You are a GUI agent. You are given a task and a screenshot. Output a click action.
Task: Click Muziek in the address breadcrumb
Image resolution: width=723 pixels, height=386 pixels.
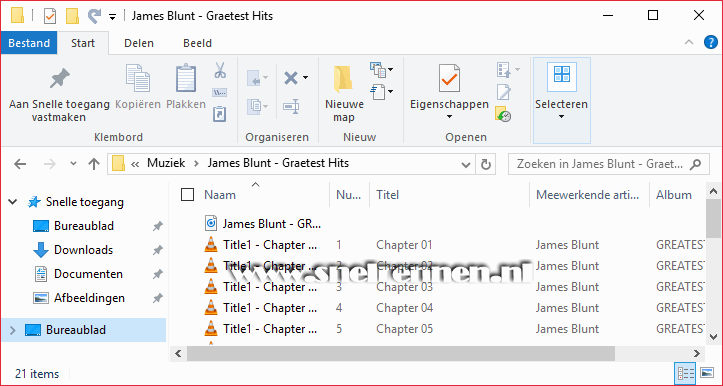(166, 163)
